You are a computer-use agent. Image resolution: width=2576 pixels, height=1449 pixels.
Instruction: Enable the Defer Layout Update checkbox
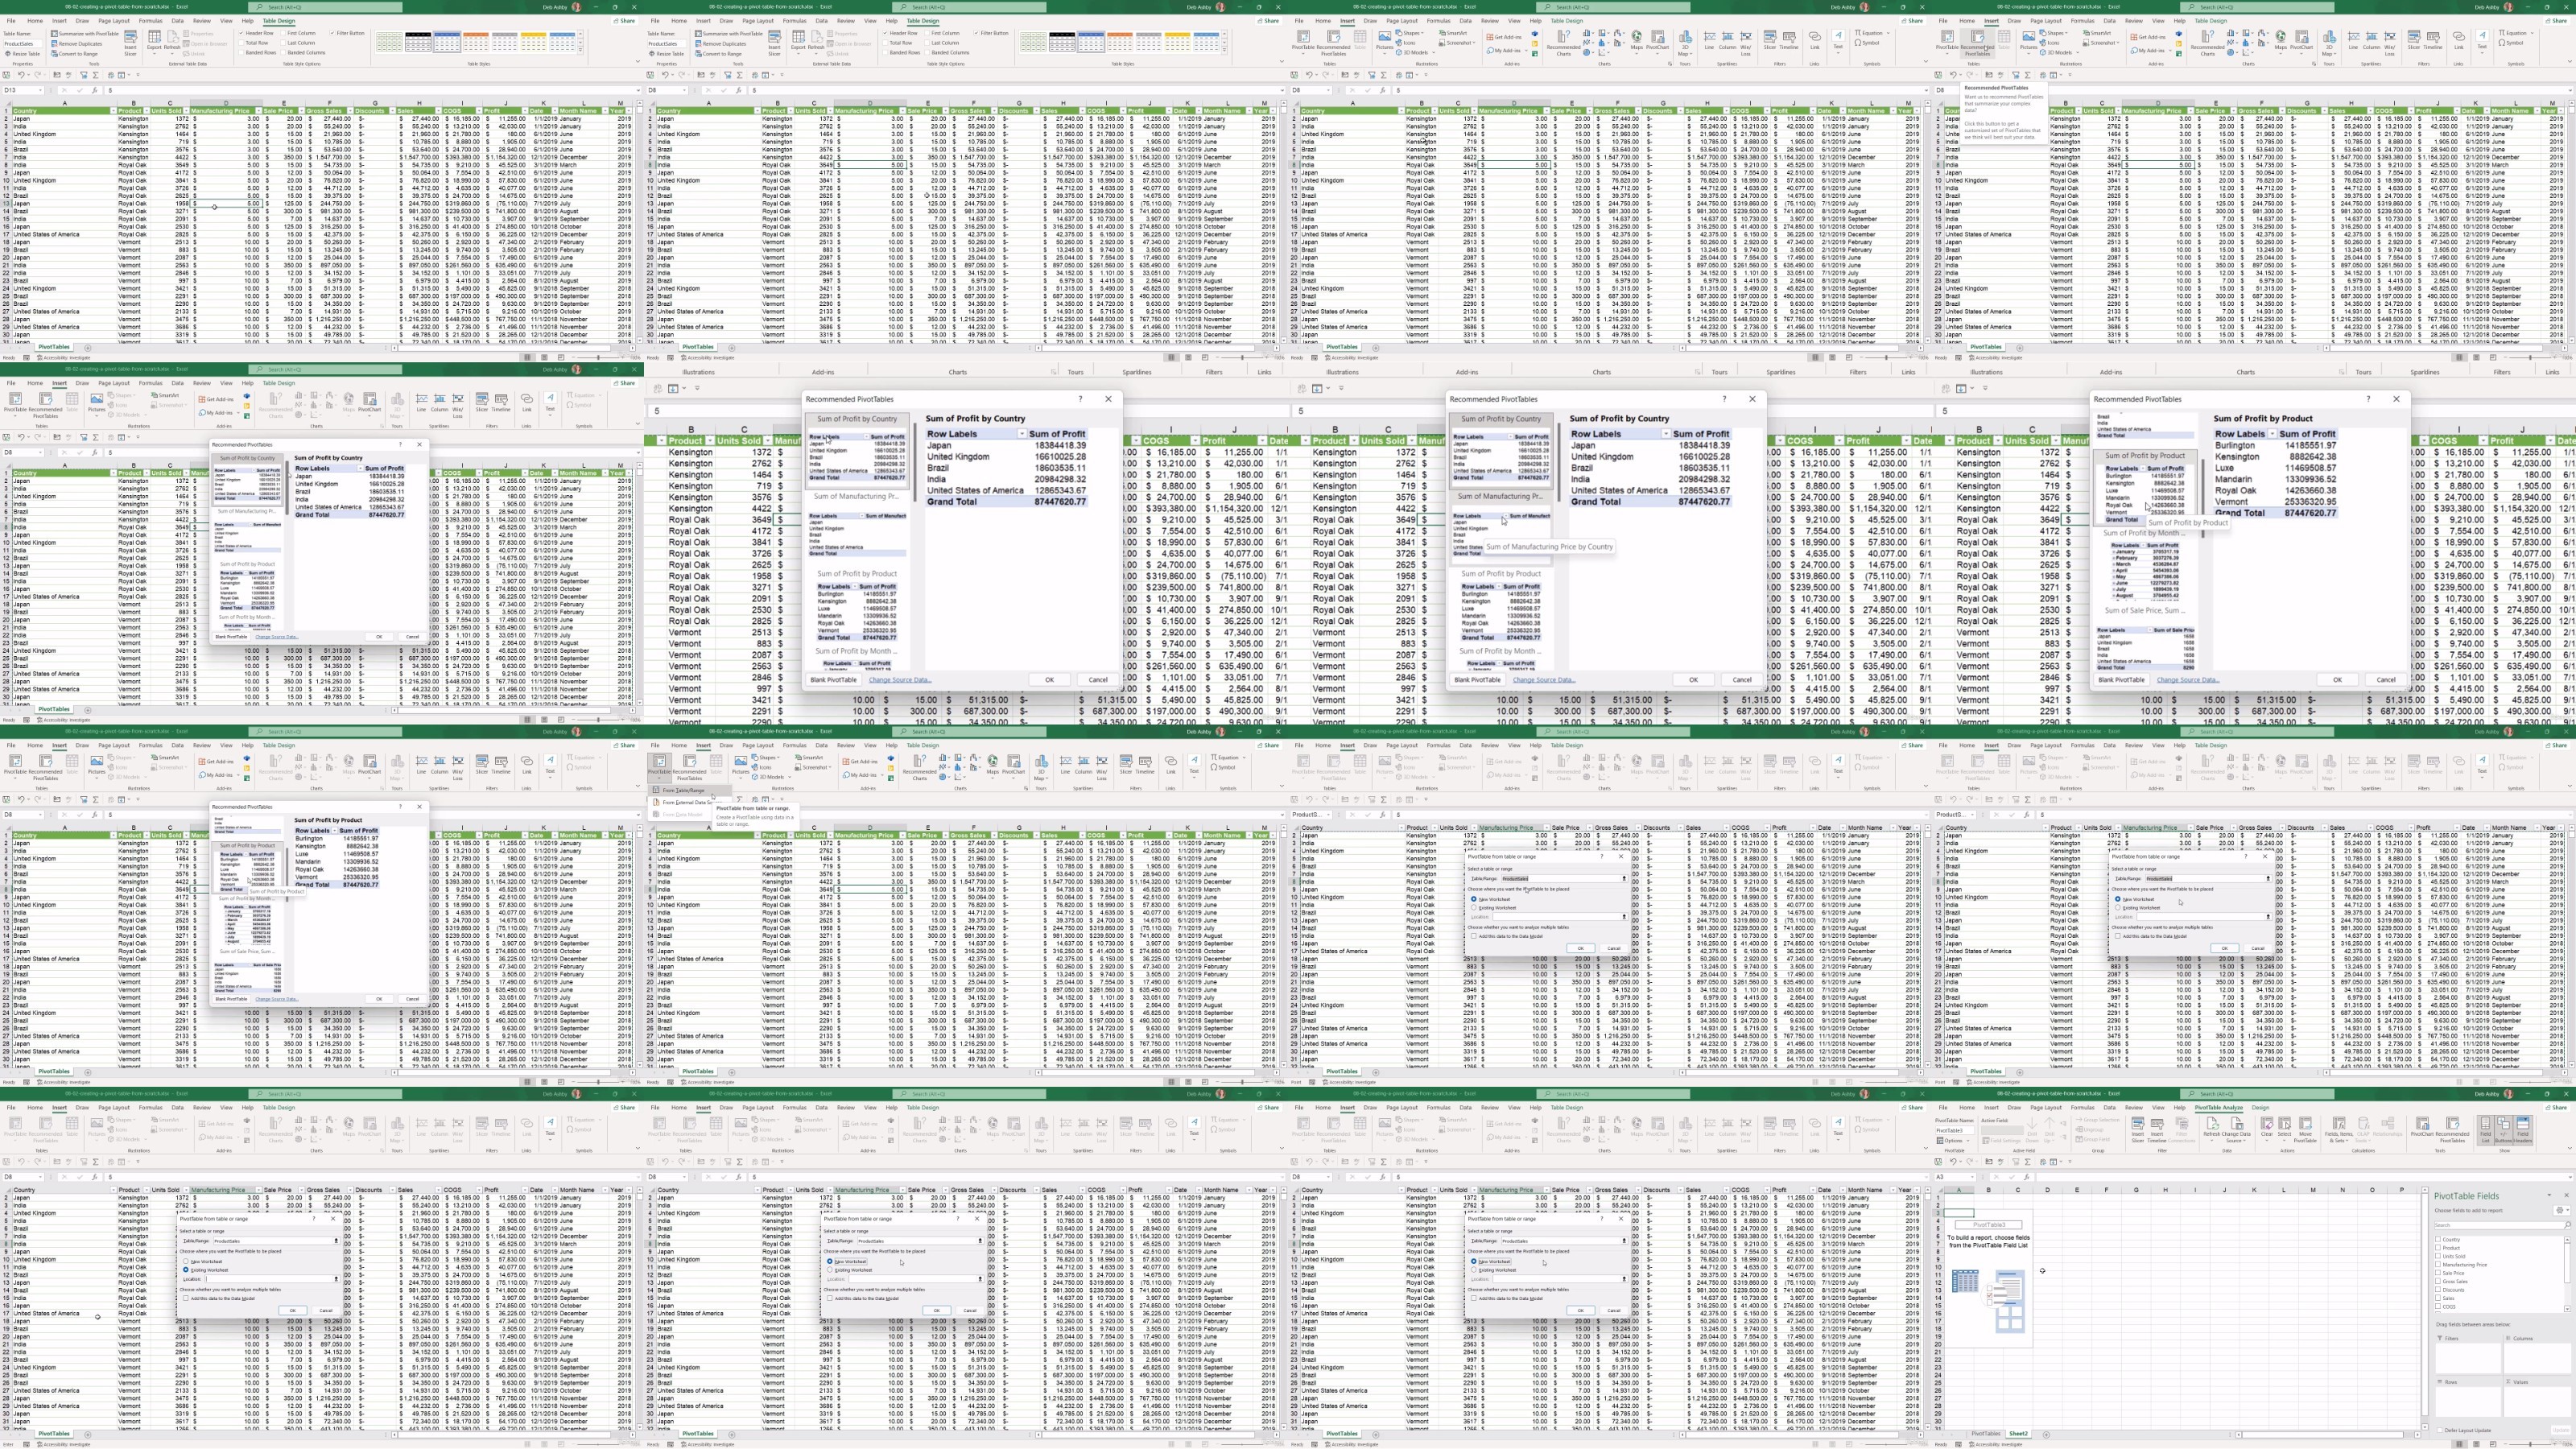(x=2440, y=1432)
